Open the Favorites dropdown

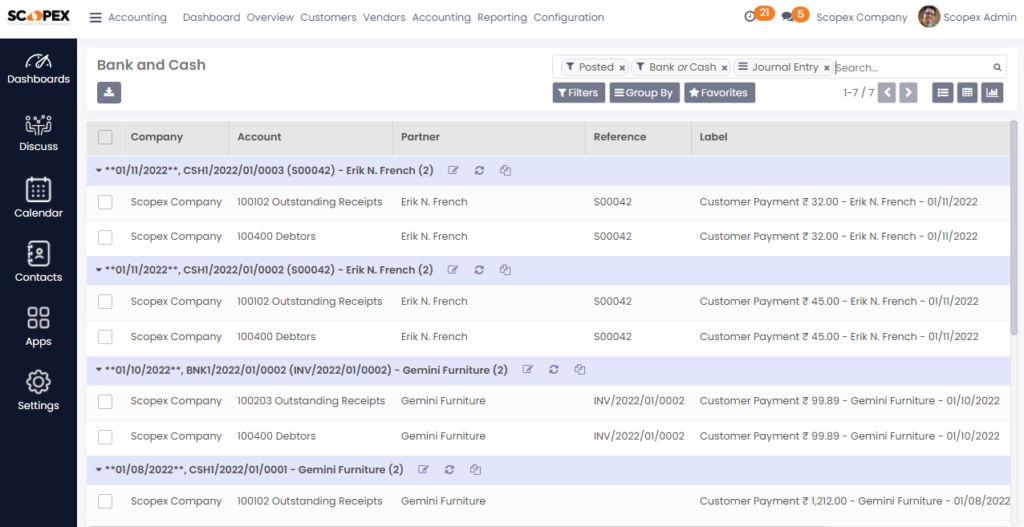720,93
